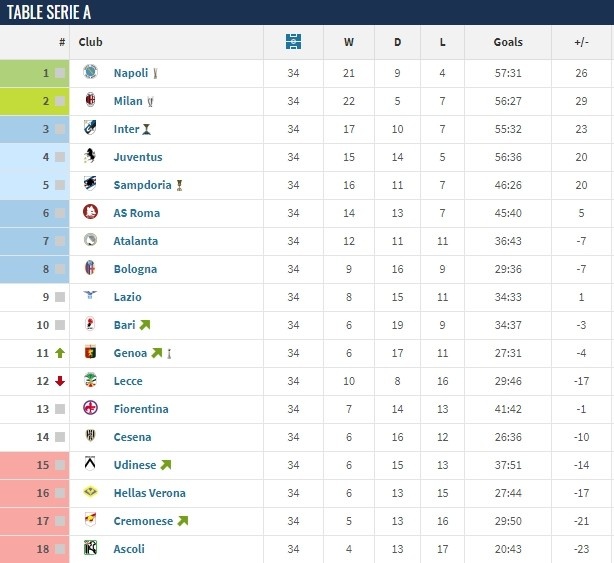Click the Udinese crest icon
Viewport: 614px width, 563px height.
pyautogui.click(x=90, y=464)
